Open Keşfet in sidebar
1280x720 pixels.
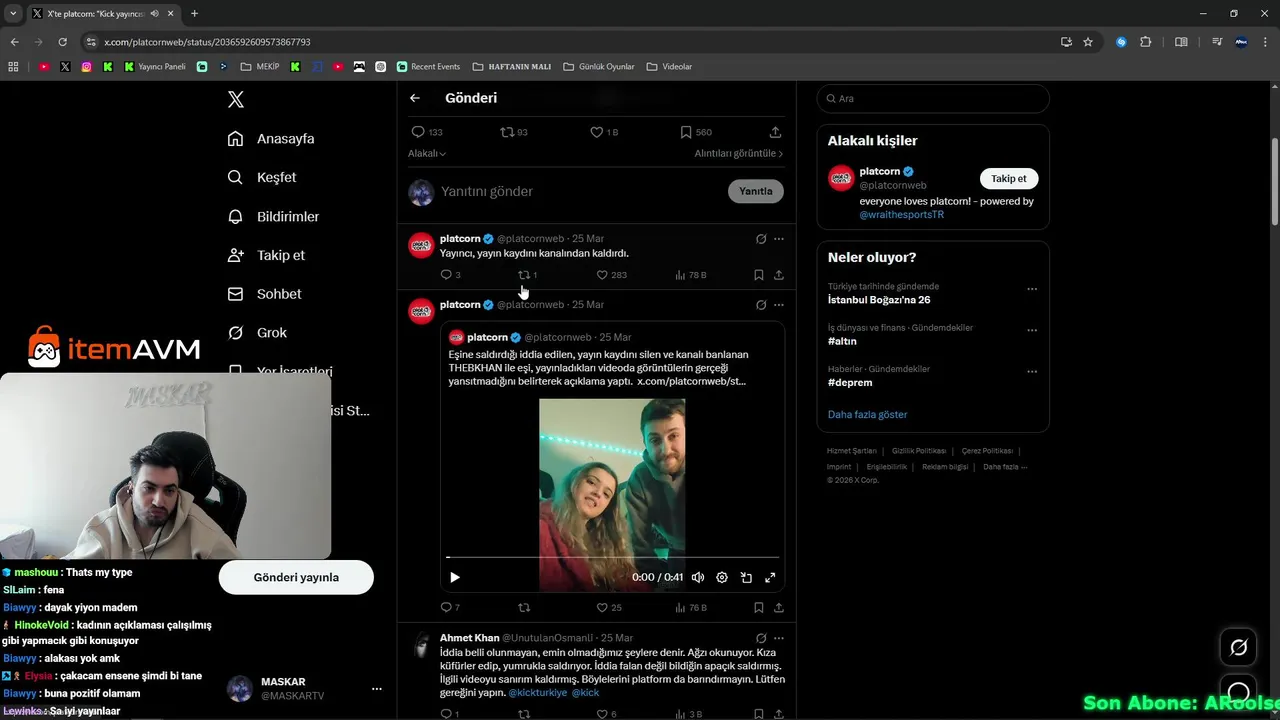[262, 177]
